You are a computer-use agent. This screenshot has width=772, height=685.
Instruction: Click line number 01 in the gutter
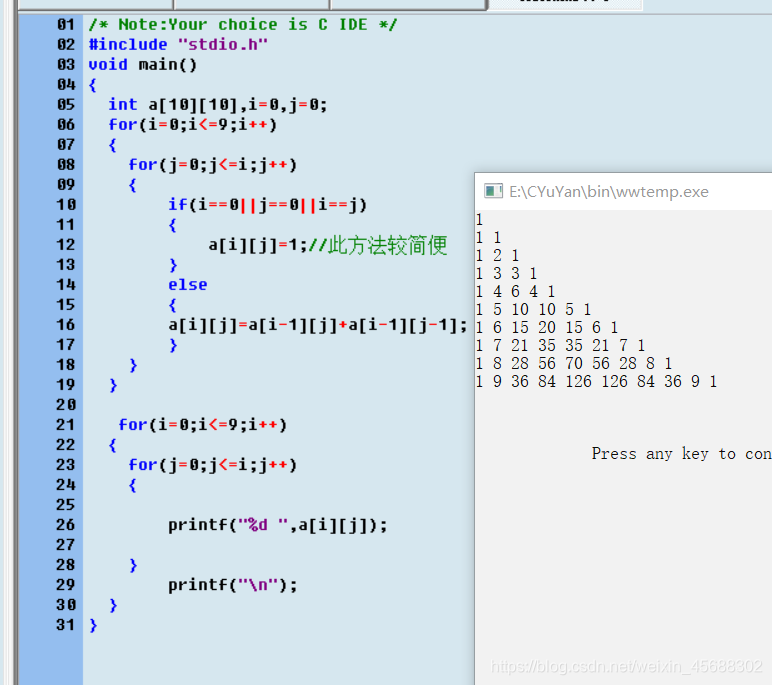tap(66, 25)
